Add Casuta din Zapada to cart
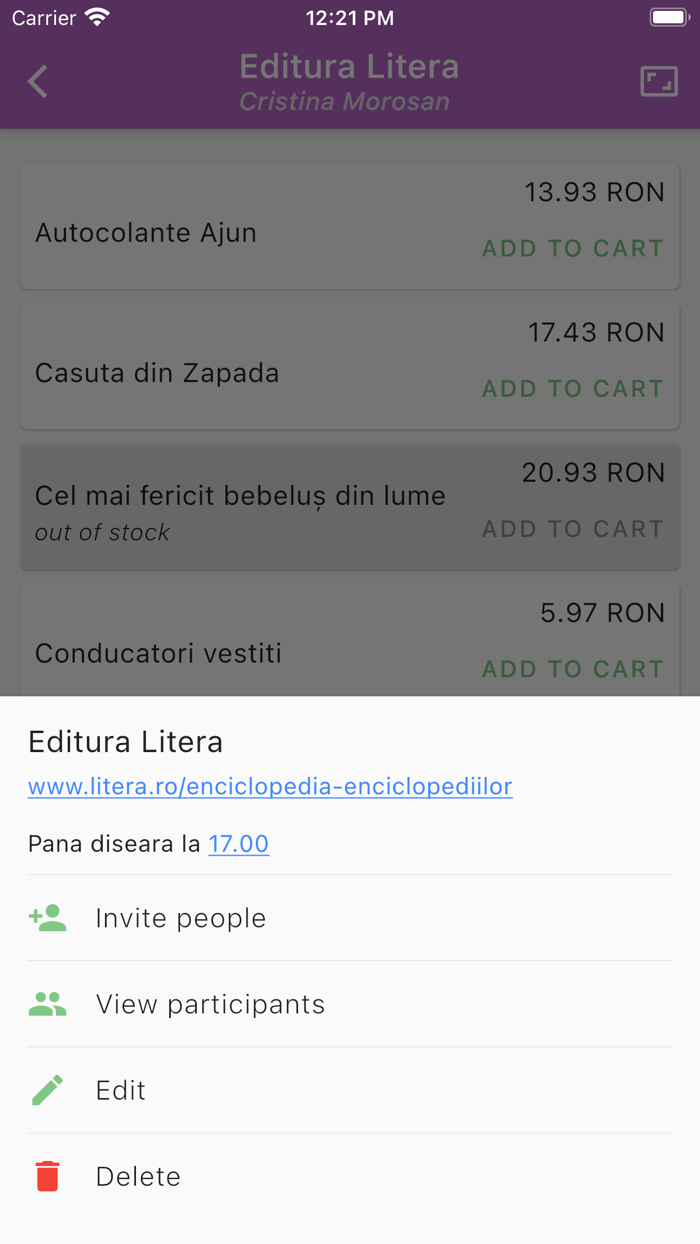 pos(572,389)
